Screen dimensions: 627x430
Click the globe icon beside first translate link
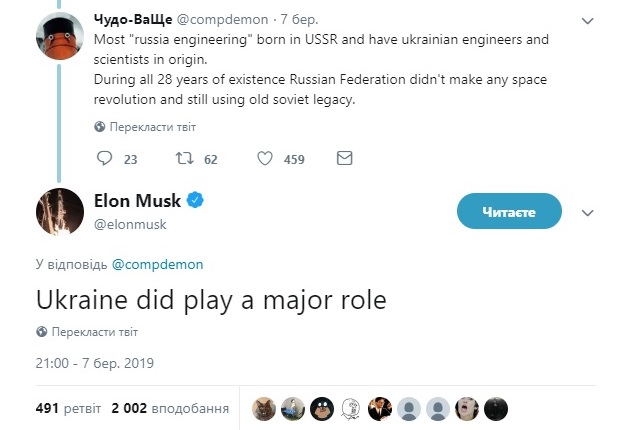coord(99,127)
